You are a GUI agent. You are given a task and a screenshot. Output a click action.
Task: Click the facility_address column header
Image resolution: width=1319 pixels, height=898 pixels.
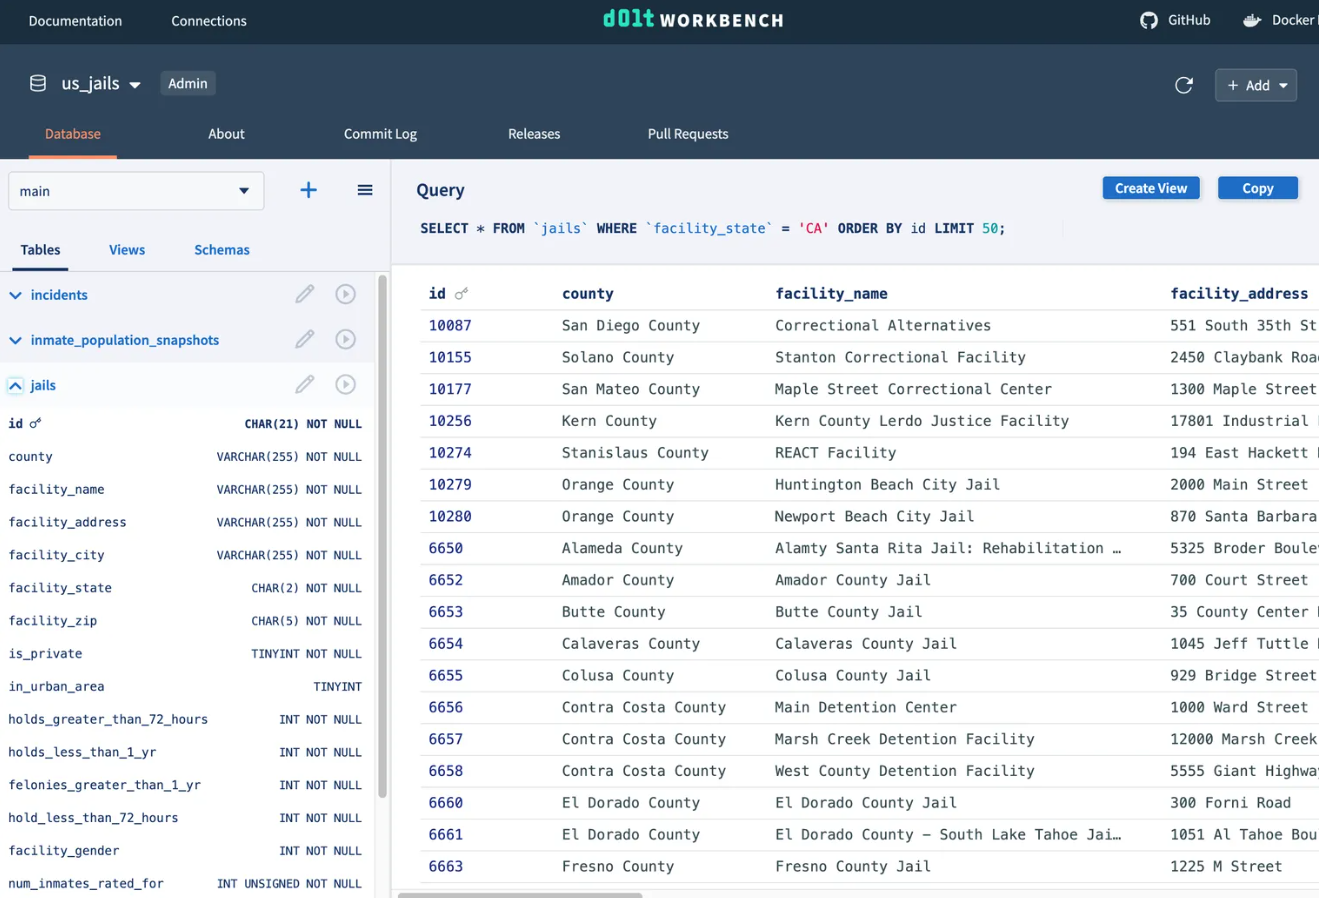(x=1239, y=294)
